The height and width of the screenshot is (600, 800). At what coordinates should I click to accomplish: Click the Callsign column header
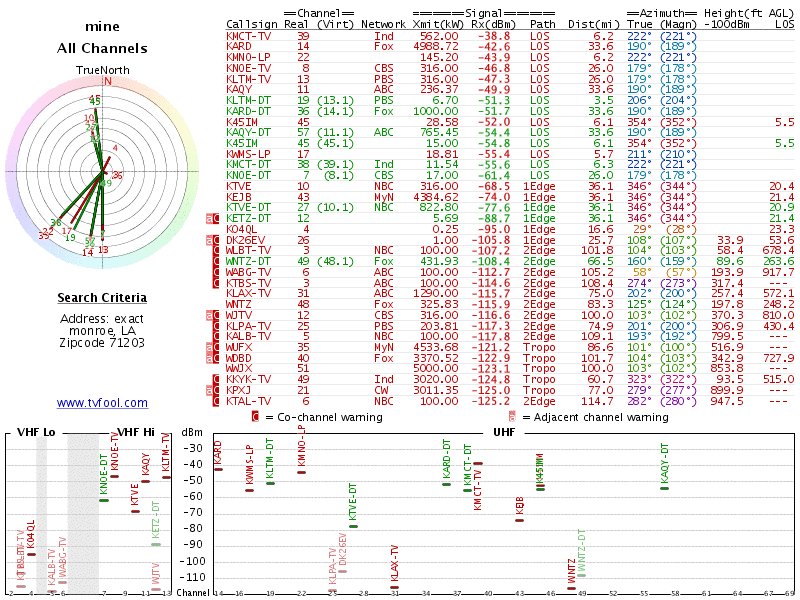click(x=252, y=23)
